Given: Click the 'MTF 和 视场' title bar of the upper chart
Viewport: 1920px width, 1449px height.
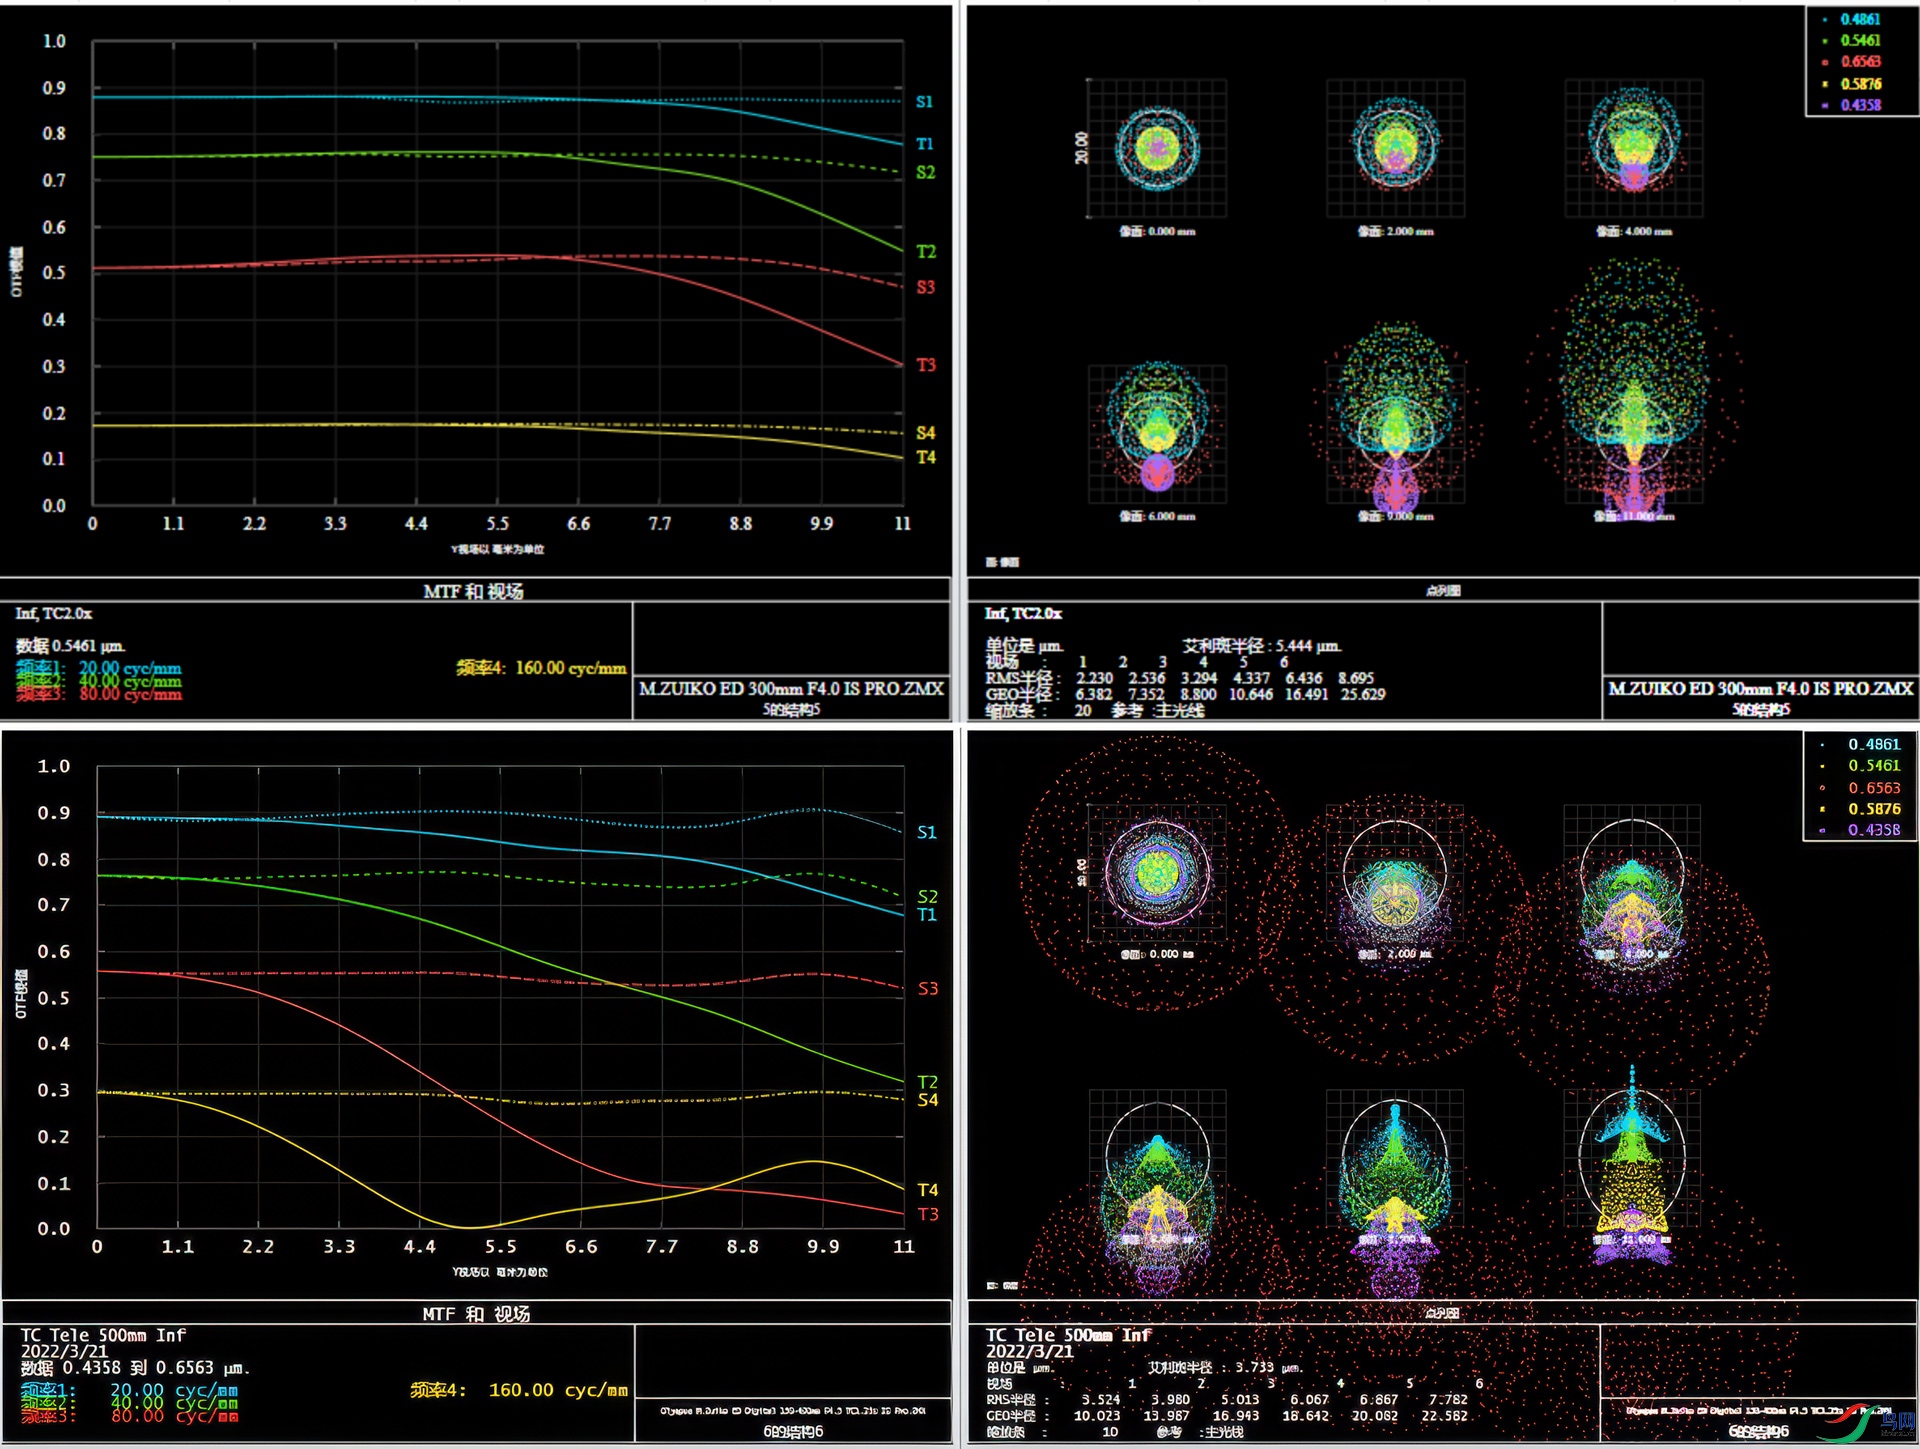Looking at the screenshot, I should click(x=473, y=591).
